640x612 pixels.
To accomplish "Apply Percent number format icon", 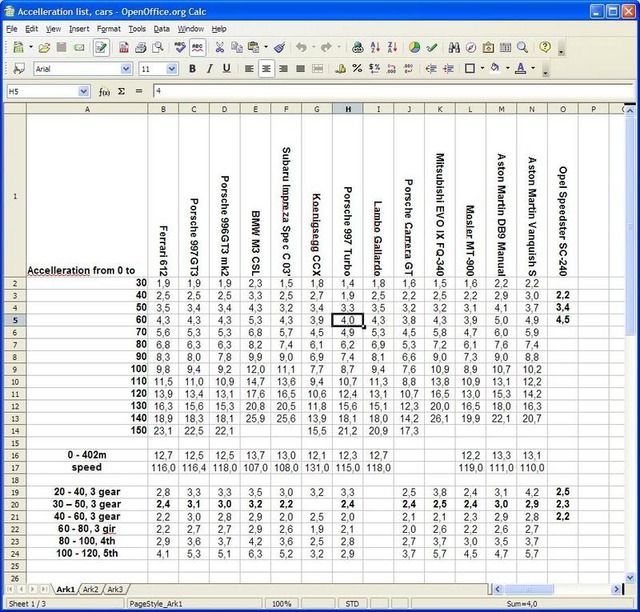I will tap(357, 69).
